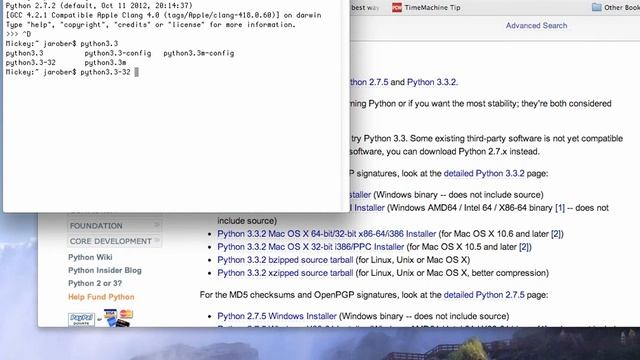Click the PayPal Donate button icon

click(81, 319)
